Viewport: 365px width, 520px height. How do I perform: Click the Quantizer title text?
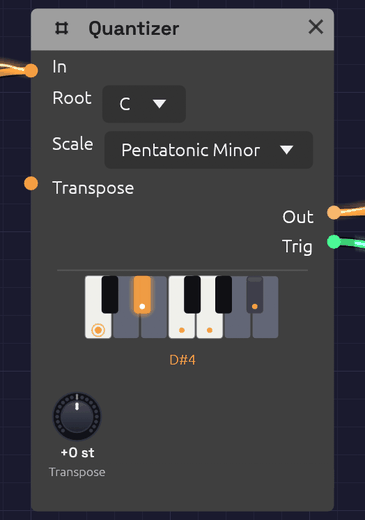pos(134,29)
